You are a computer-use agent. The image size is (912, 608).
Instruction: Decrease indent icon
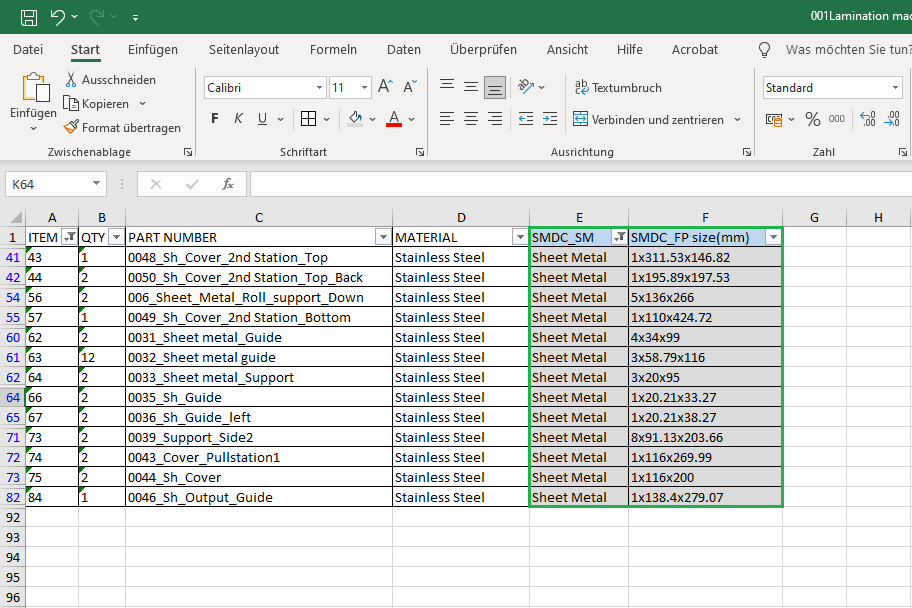[526, 119]
